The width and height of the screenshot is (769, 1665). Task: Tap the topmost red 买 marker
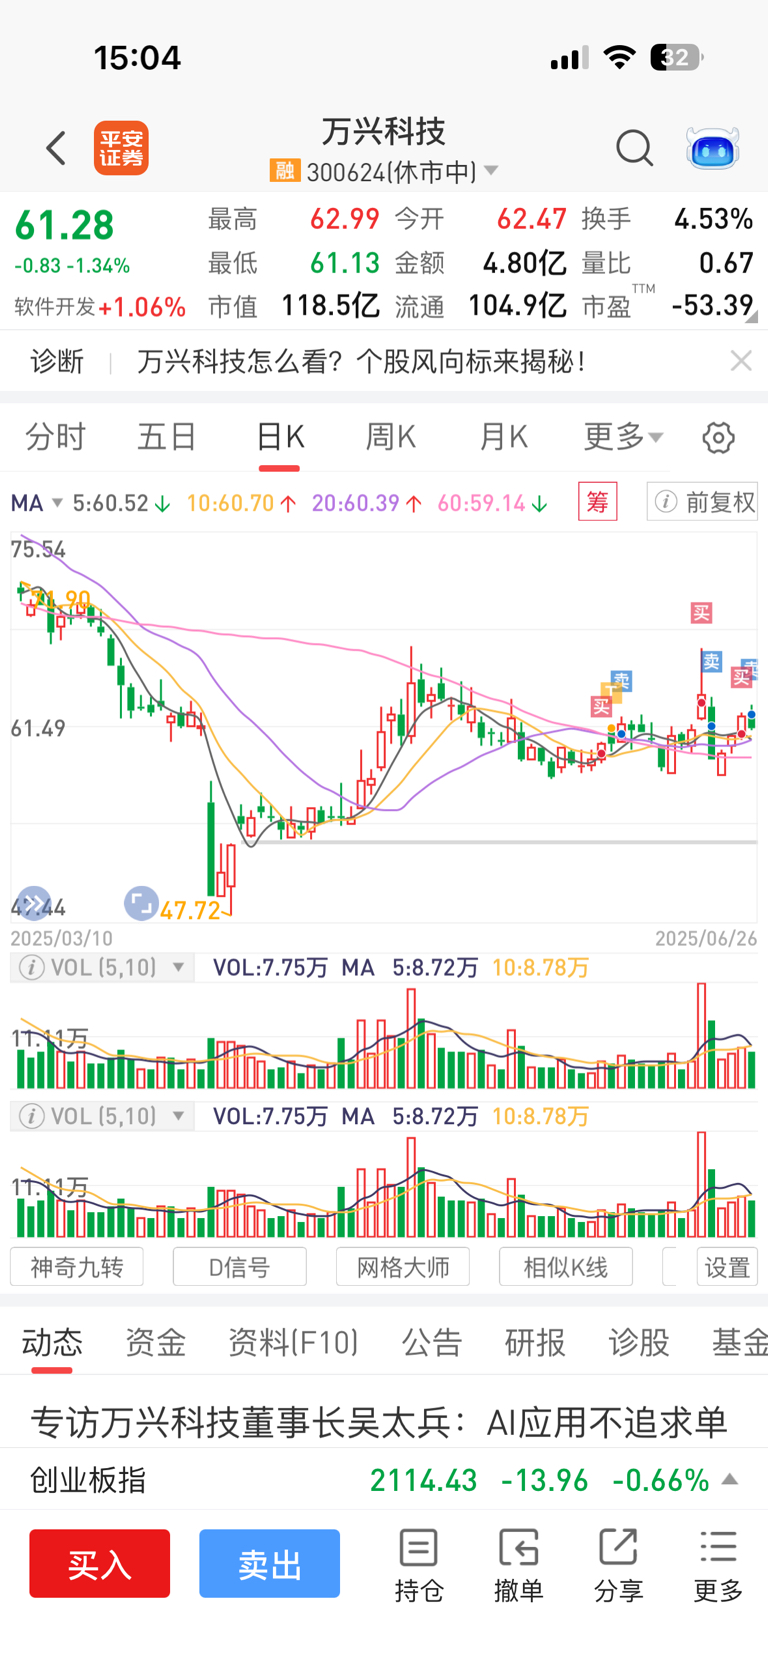tap(702, 613)
